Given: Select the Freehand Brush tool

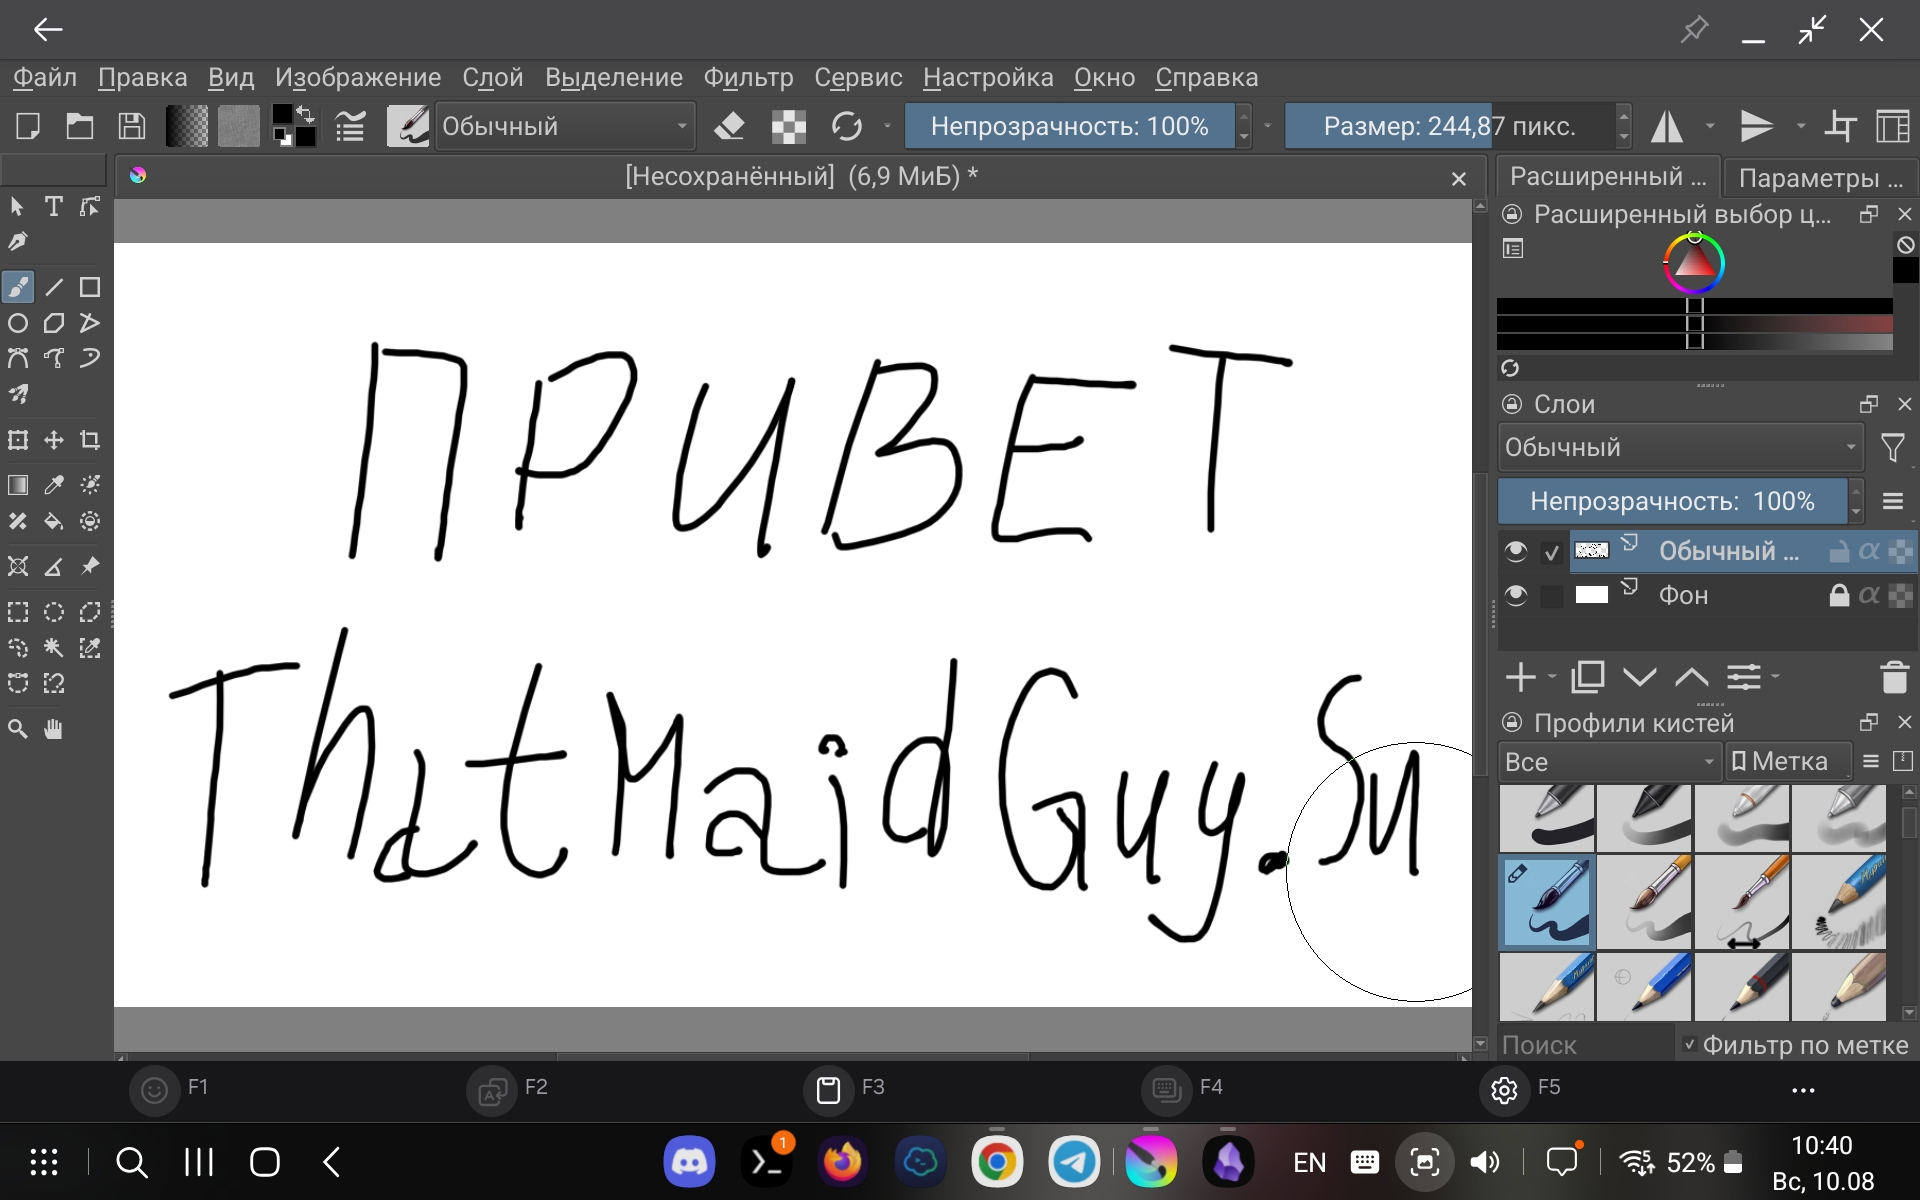Looking at the screenshot, I should point(18,287).
